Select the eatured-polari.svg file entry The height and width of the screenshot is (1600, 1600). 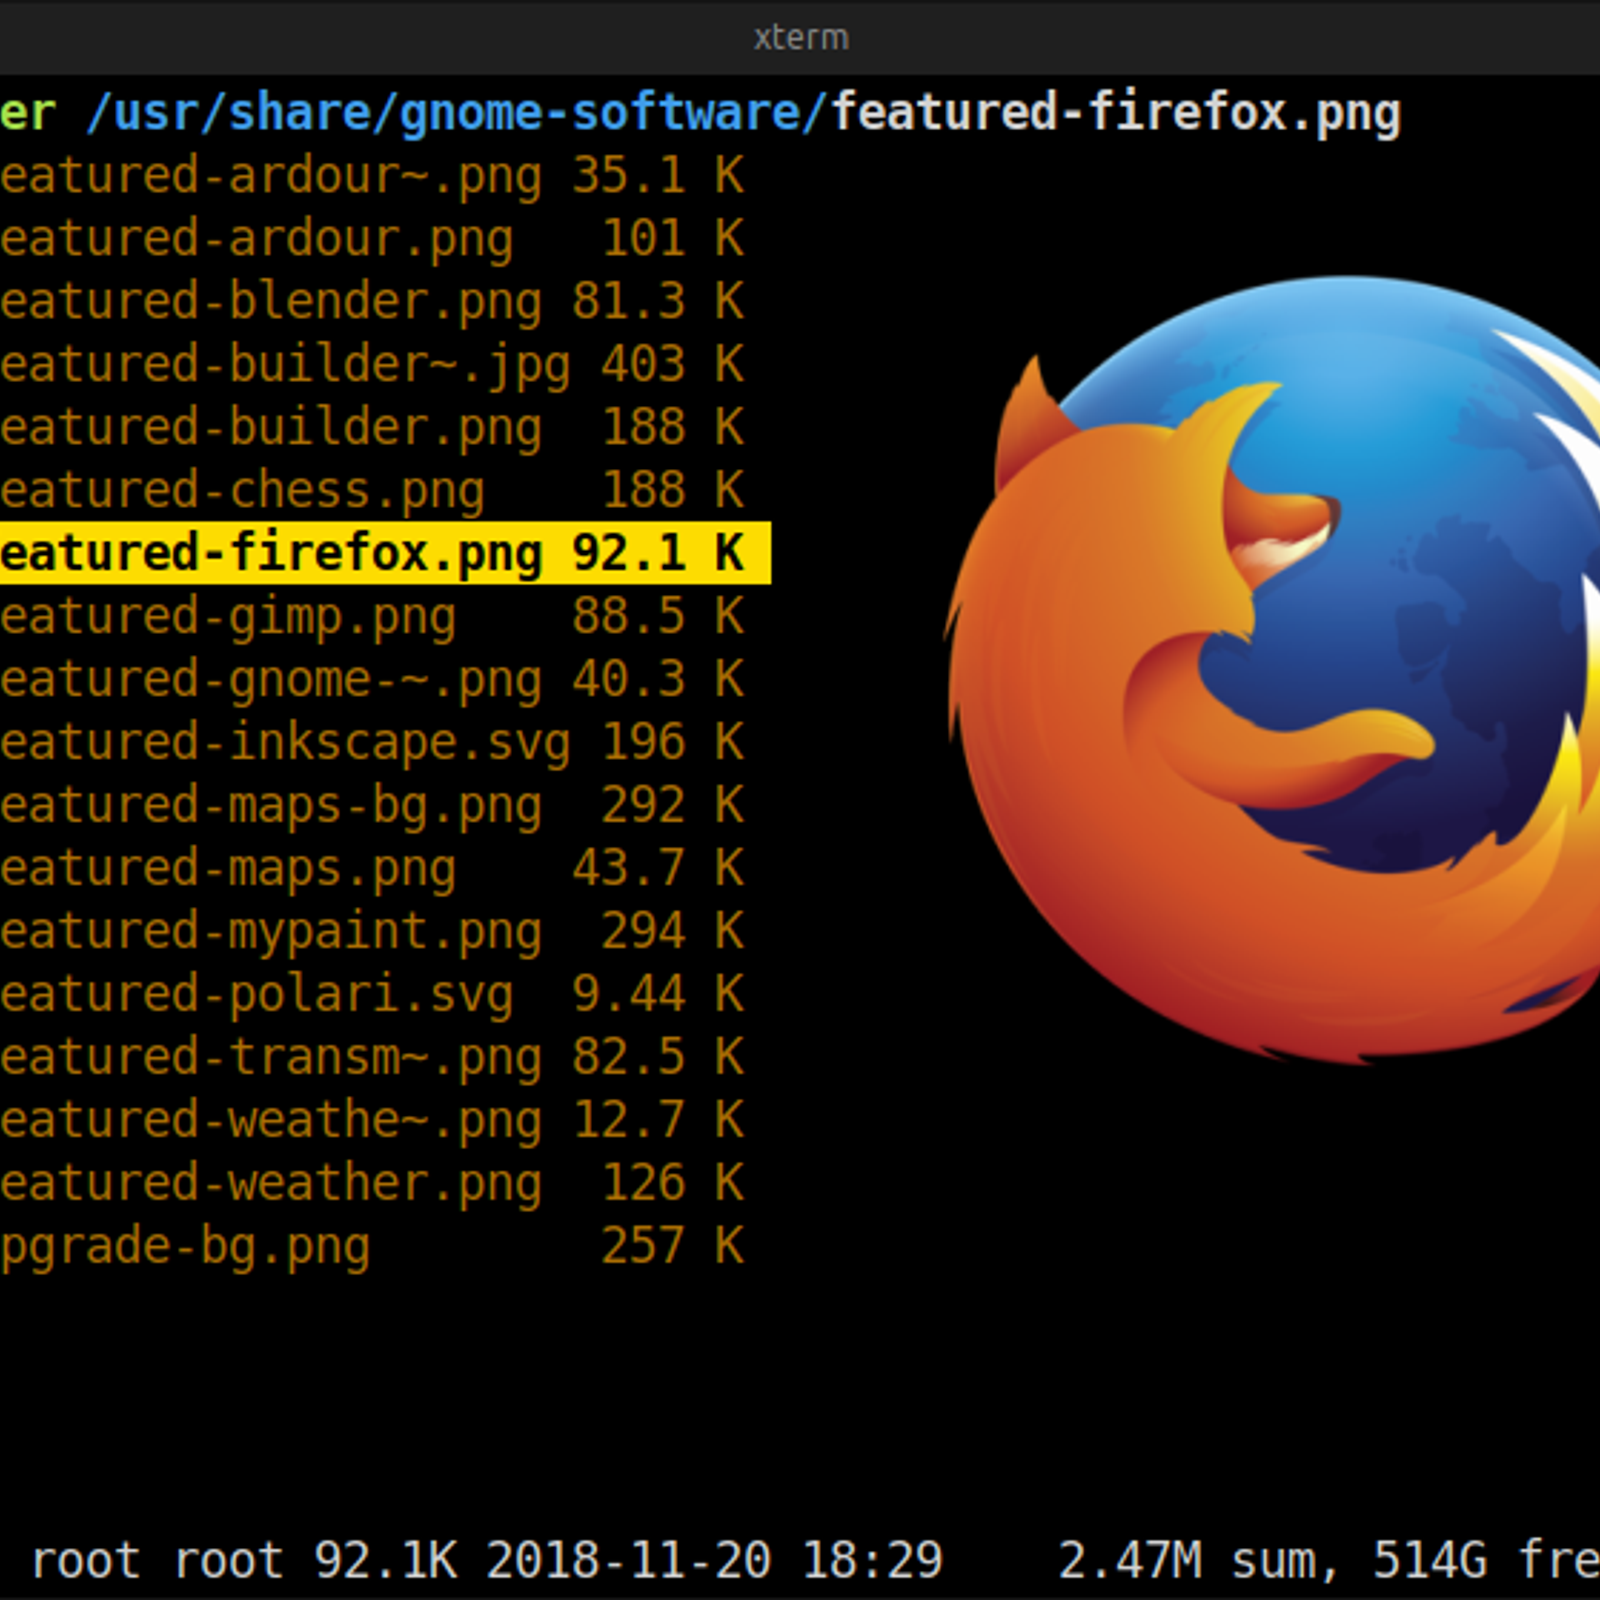(x=385, y=995)
